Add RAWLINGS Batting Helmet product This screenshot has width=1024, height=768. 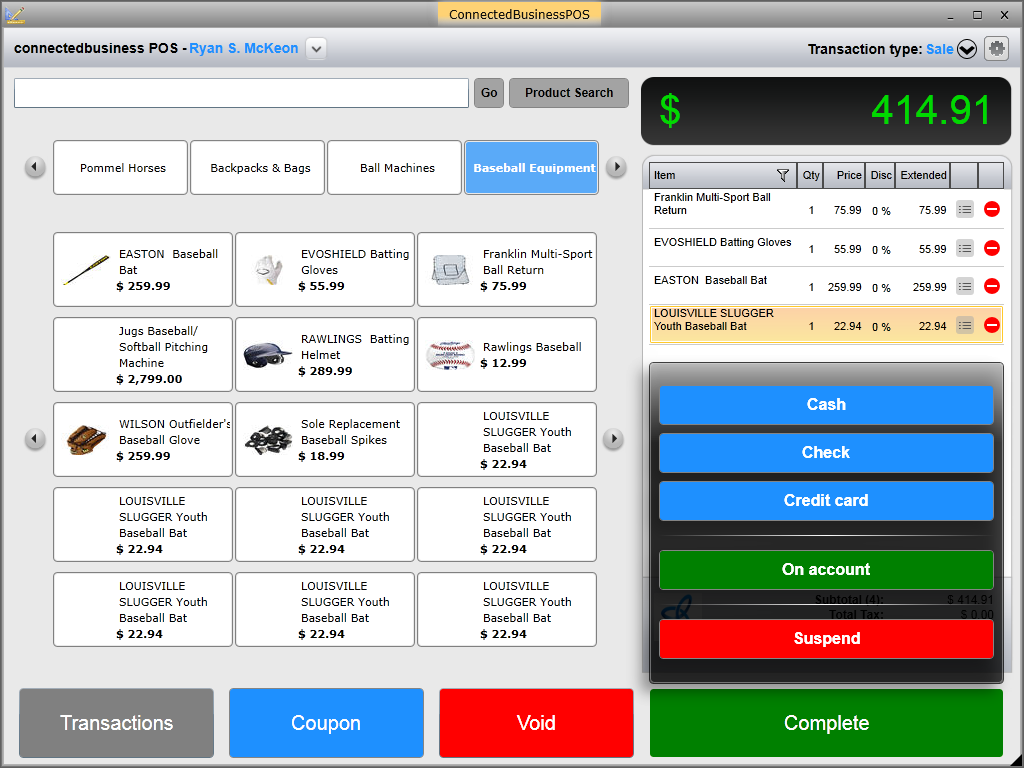325,355
